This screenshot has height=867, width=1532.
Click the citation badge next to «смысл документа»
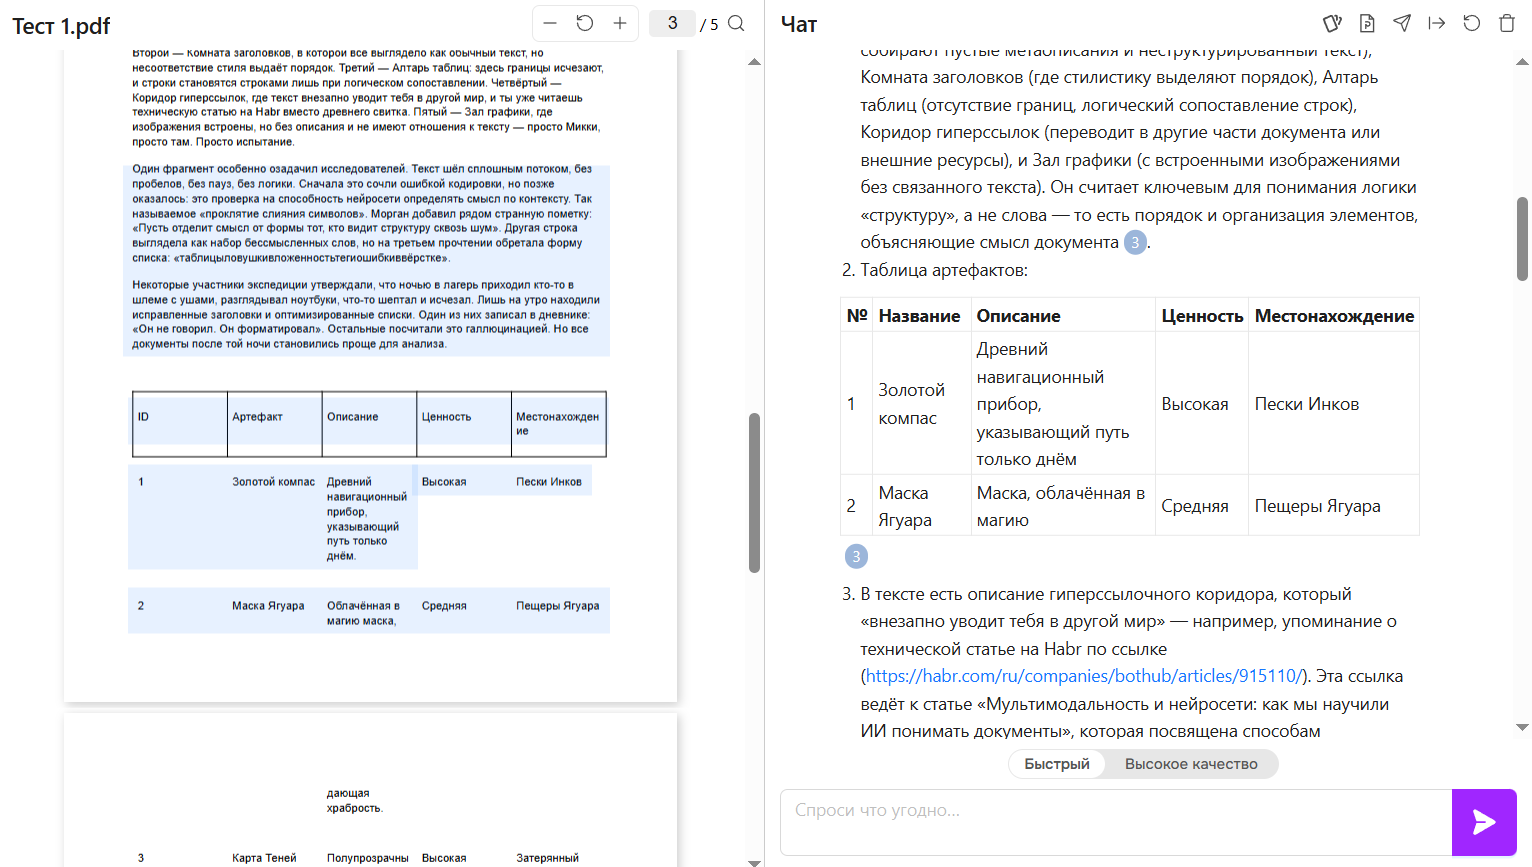click(x=1135, y=242)
